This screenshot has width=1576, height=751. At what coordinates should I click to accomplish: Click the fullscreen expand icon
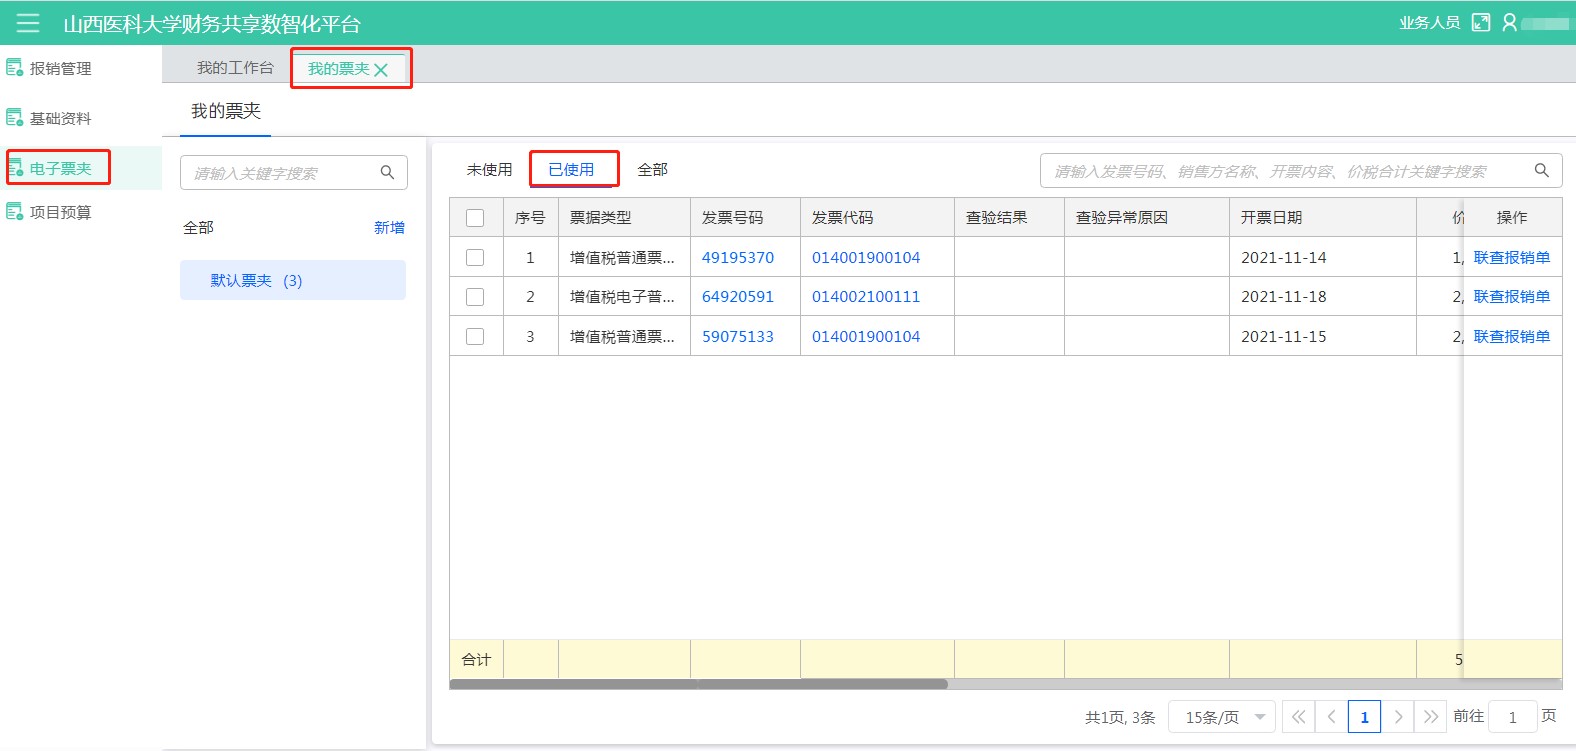[x=1481, y=22]
